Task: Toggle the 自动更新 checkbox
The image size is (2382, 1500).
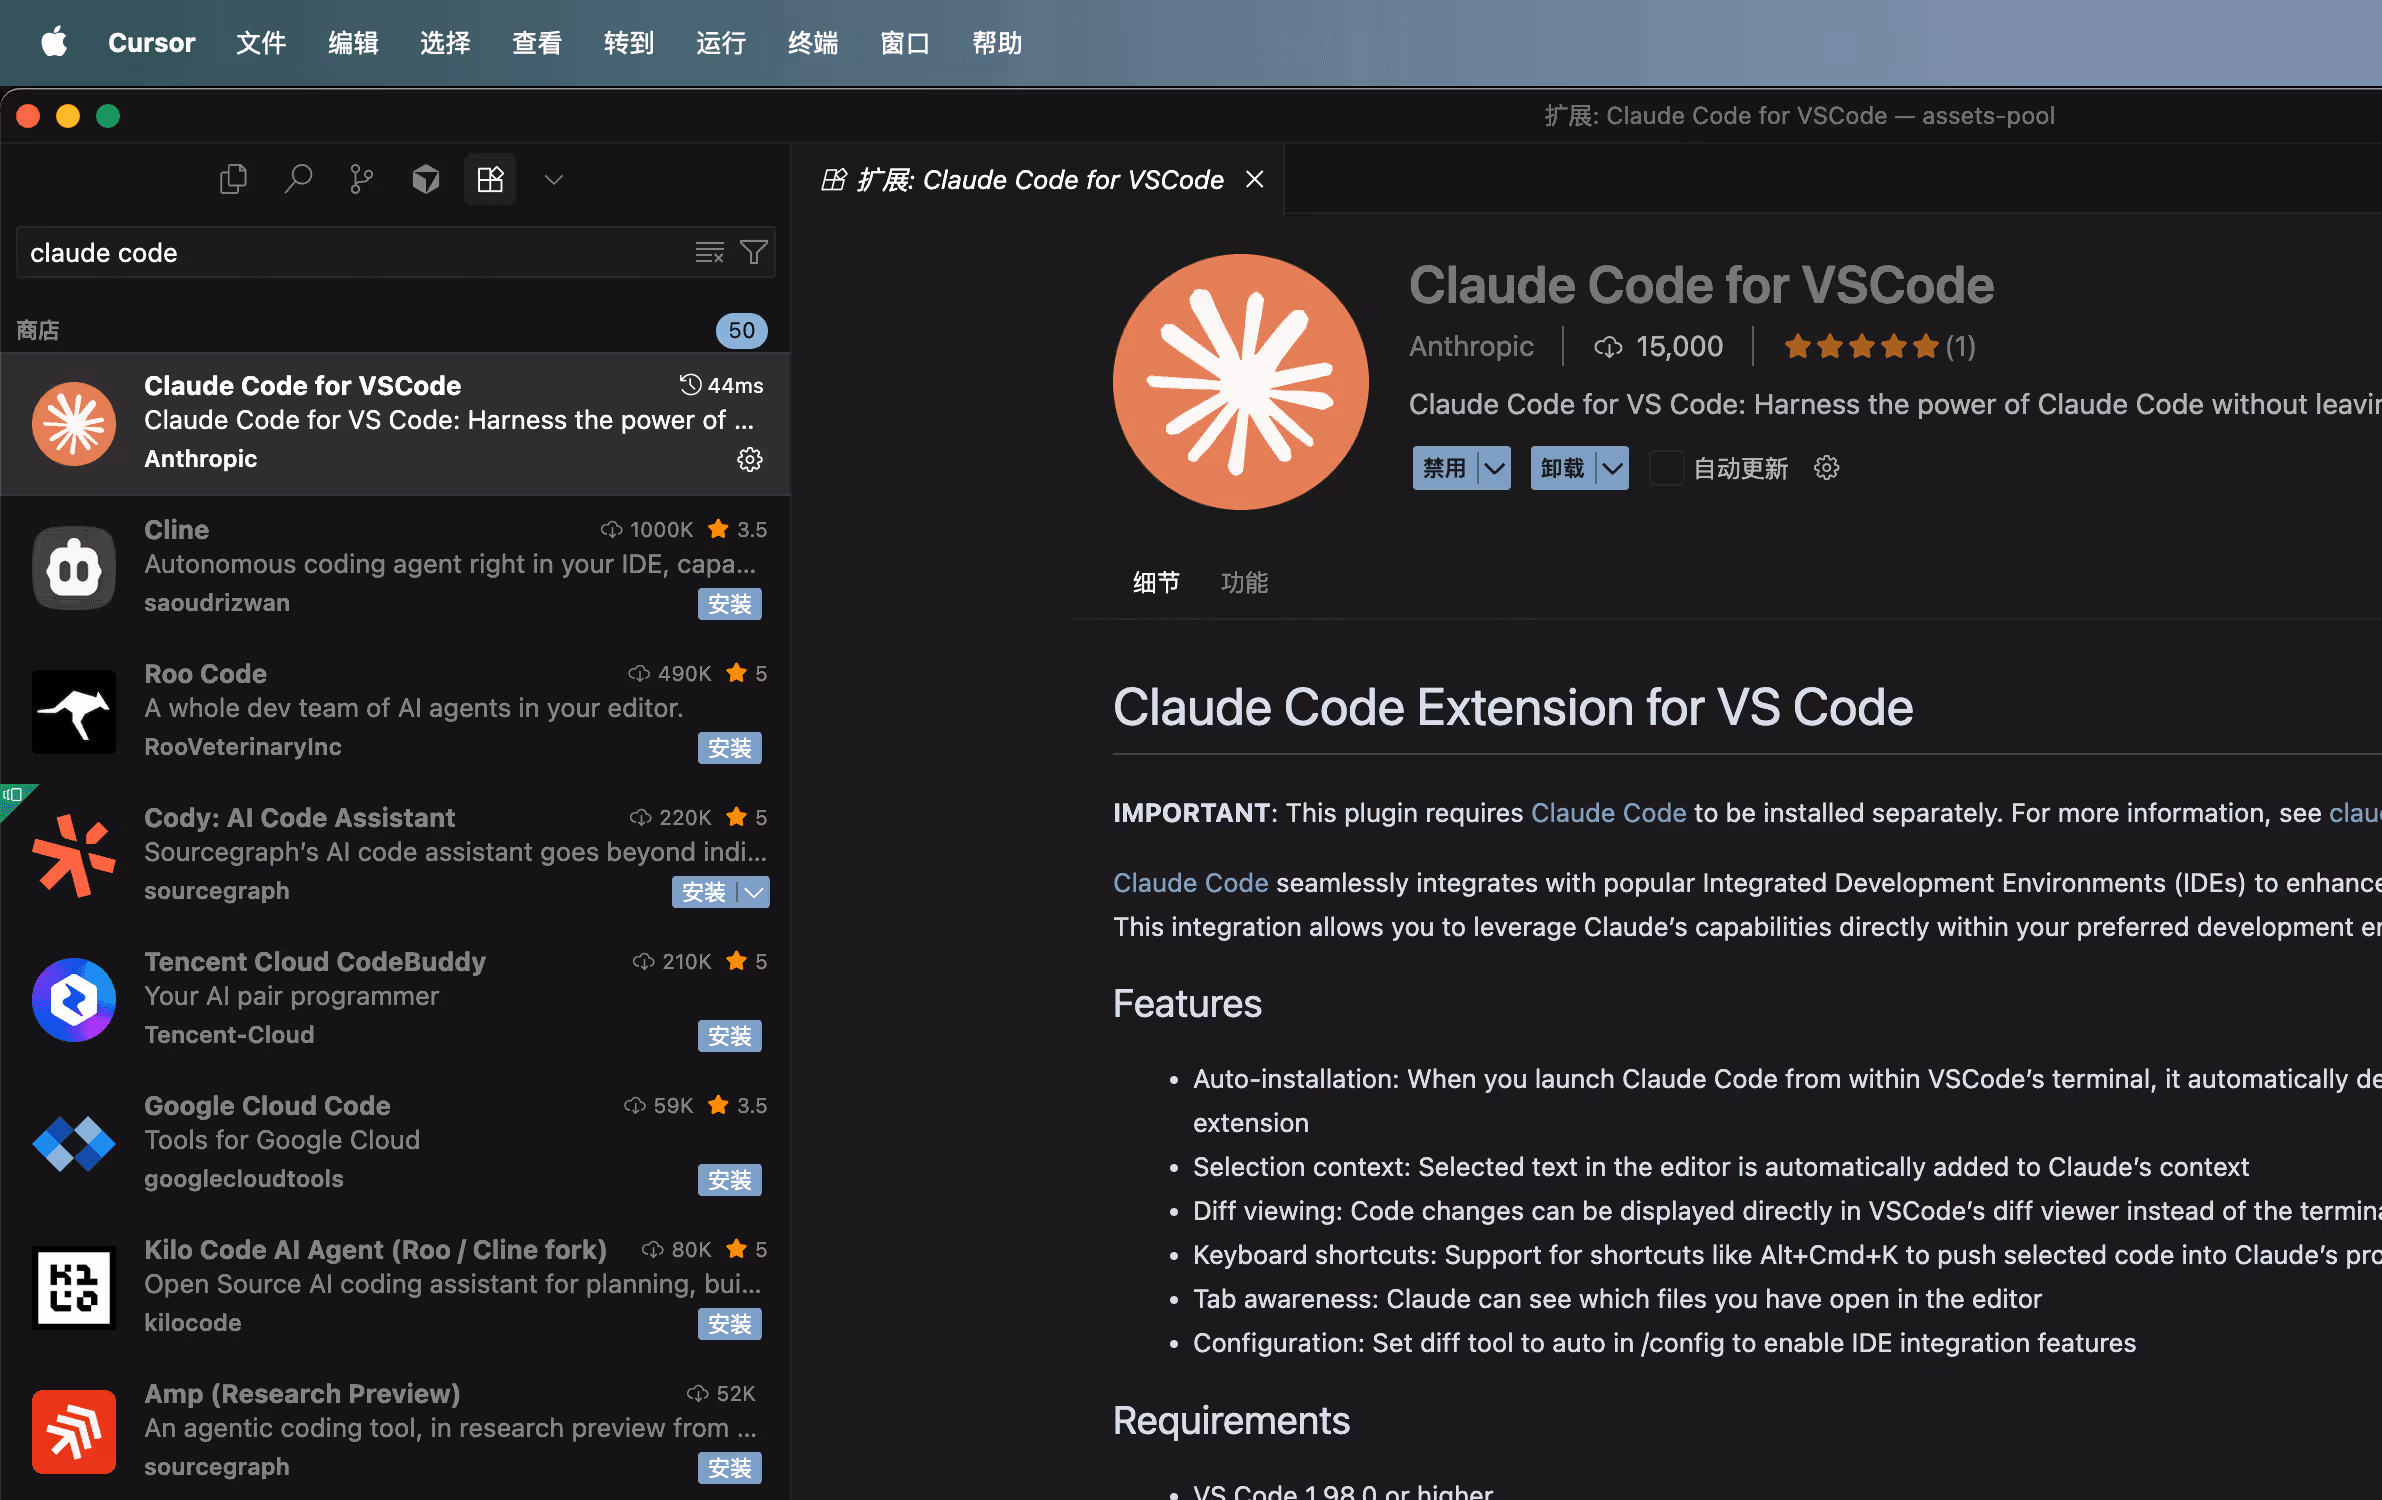Action: coord(1666,468)
